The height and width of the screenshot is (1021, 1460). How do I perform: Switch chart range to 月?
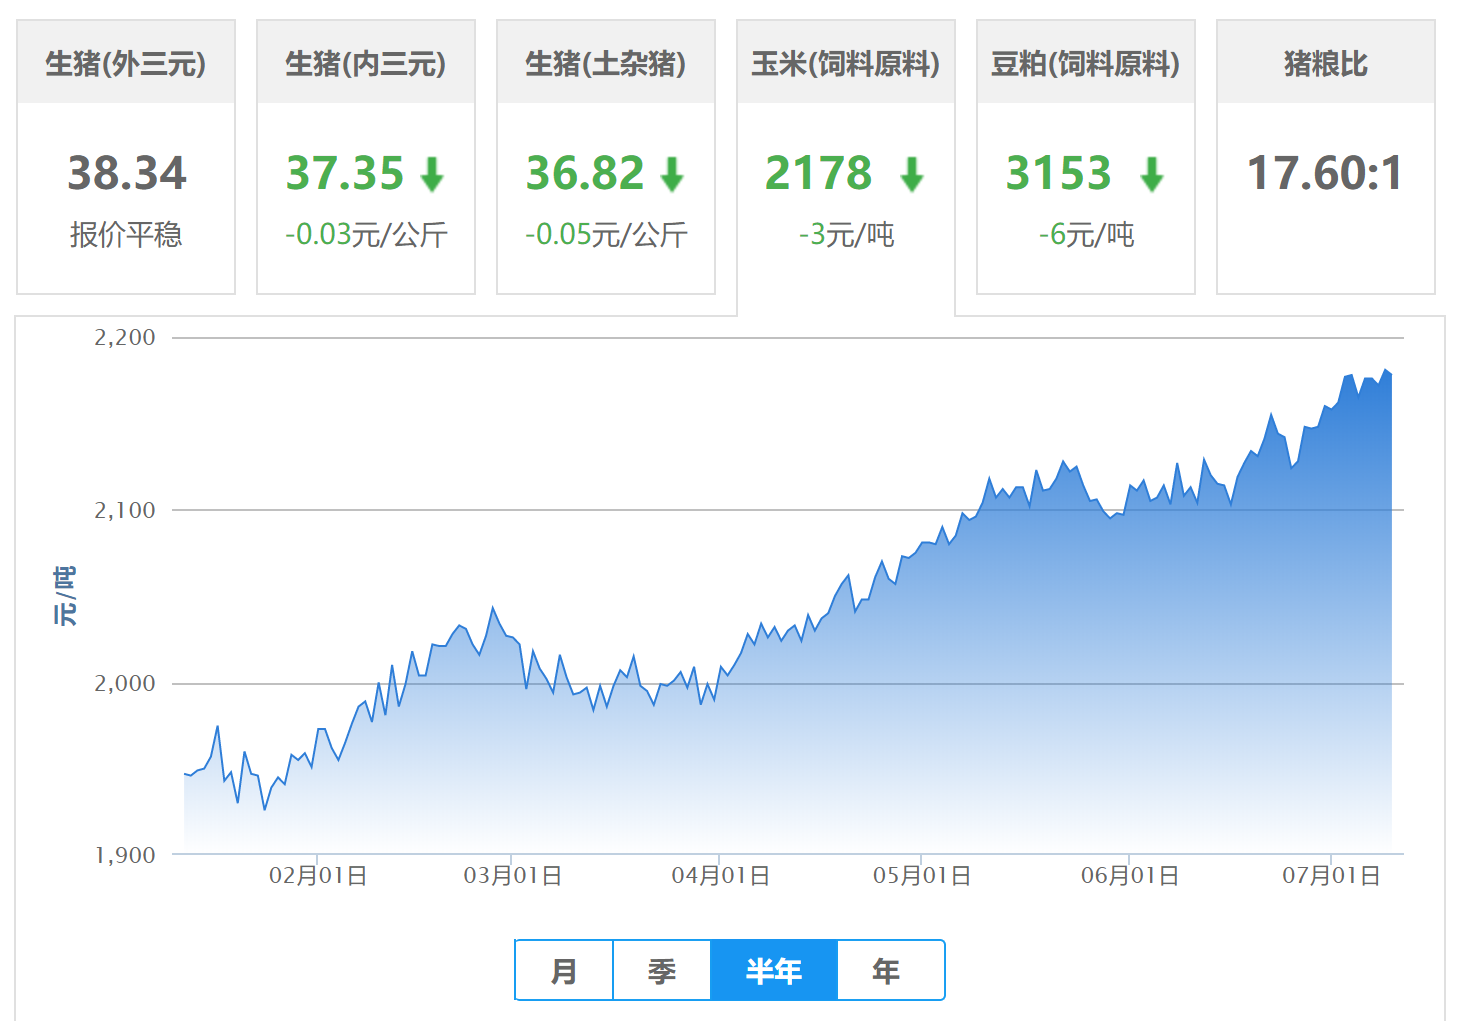(x=564, y=970)
